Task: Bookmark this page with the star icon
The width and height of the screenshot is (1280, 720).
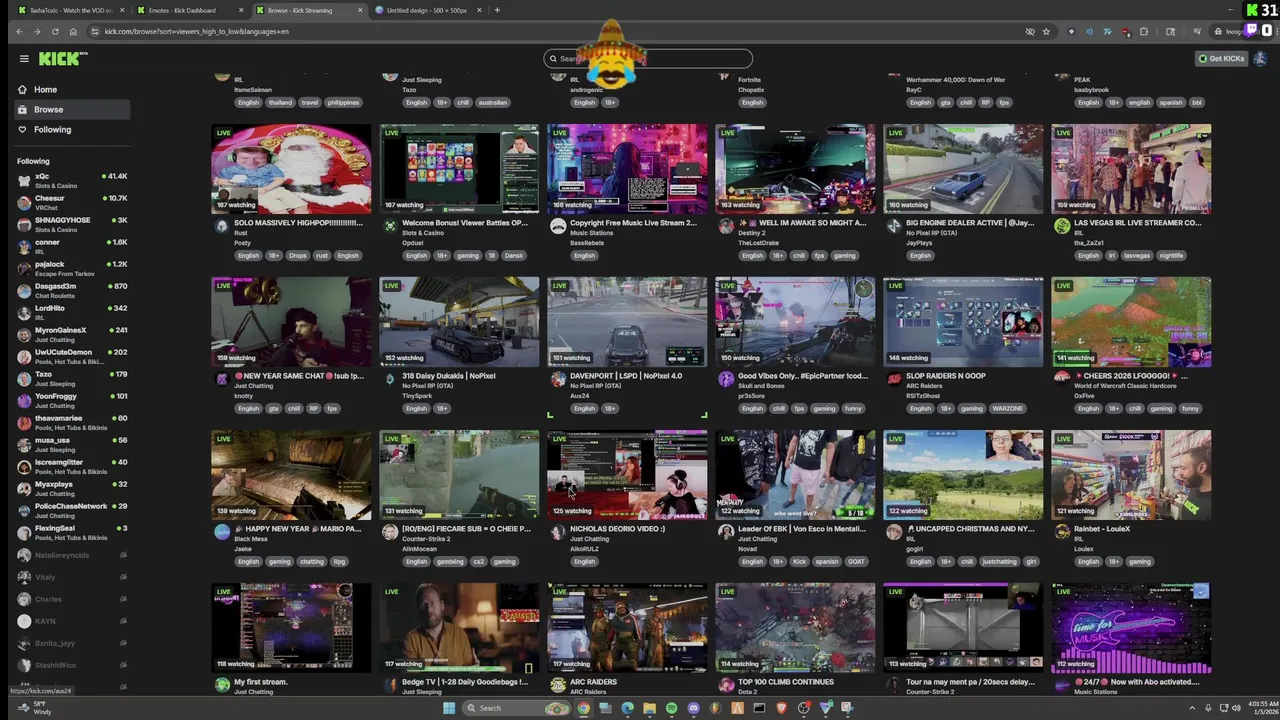Action: click(1046, 31)
